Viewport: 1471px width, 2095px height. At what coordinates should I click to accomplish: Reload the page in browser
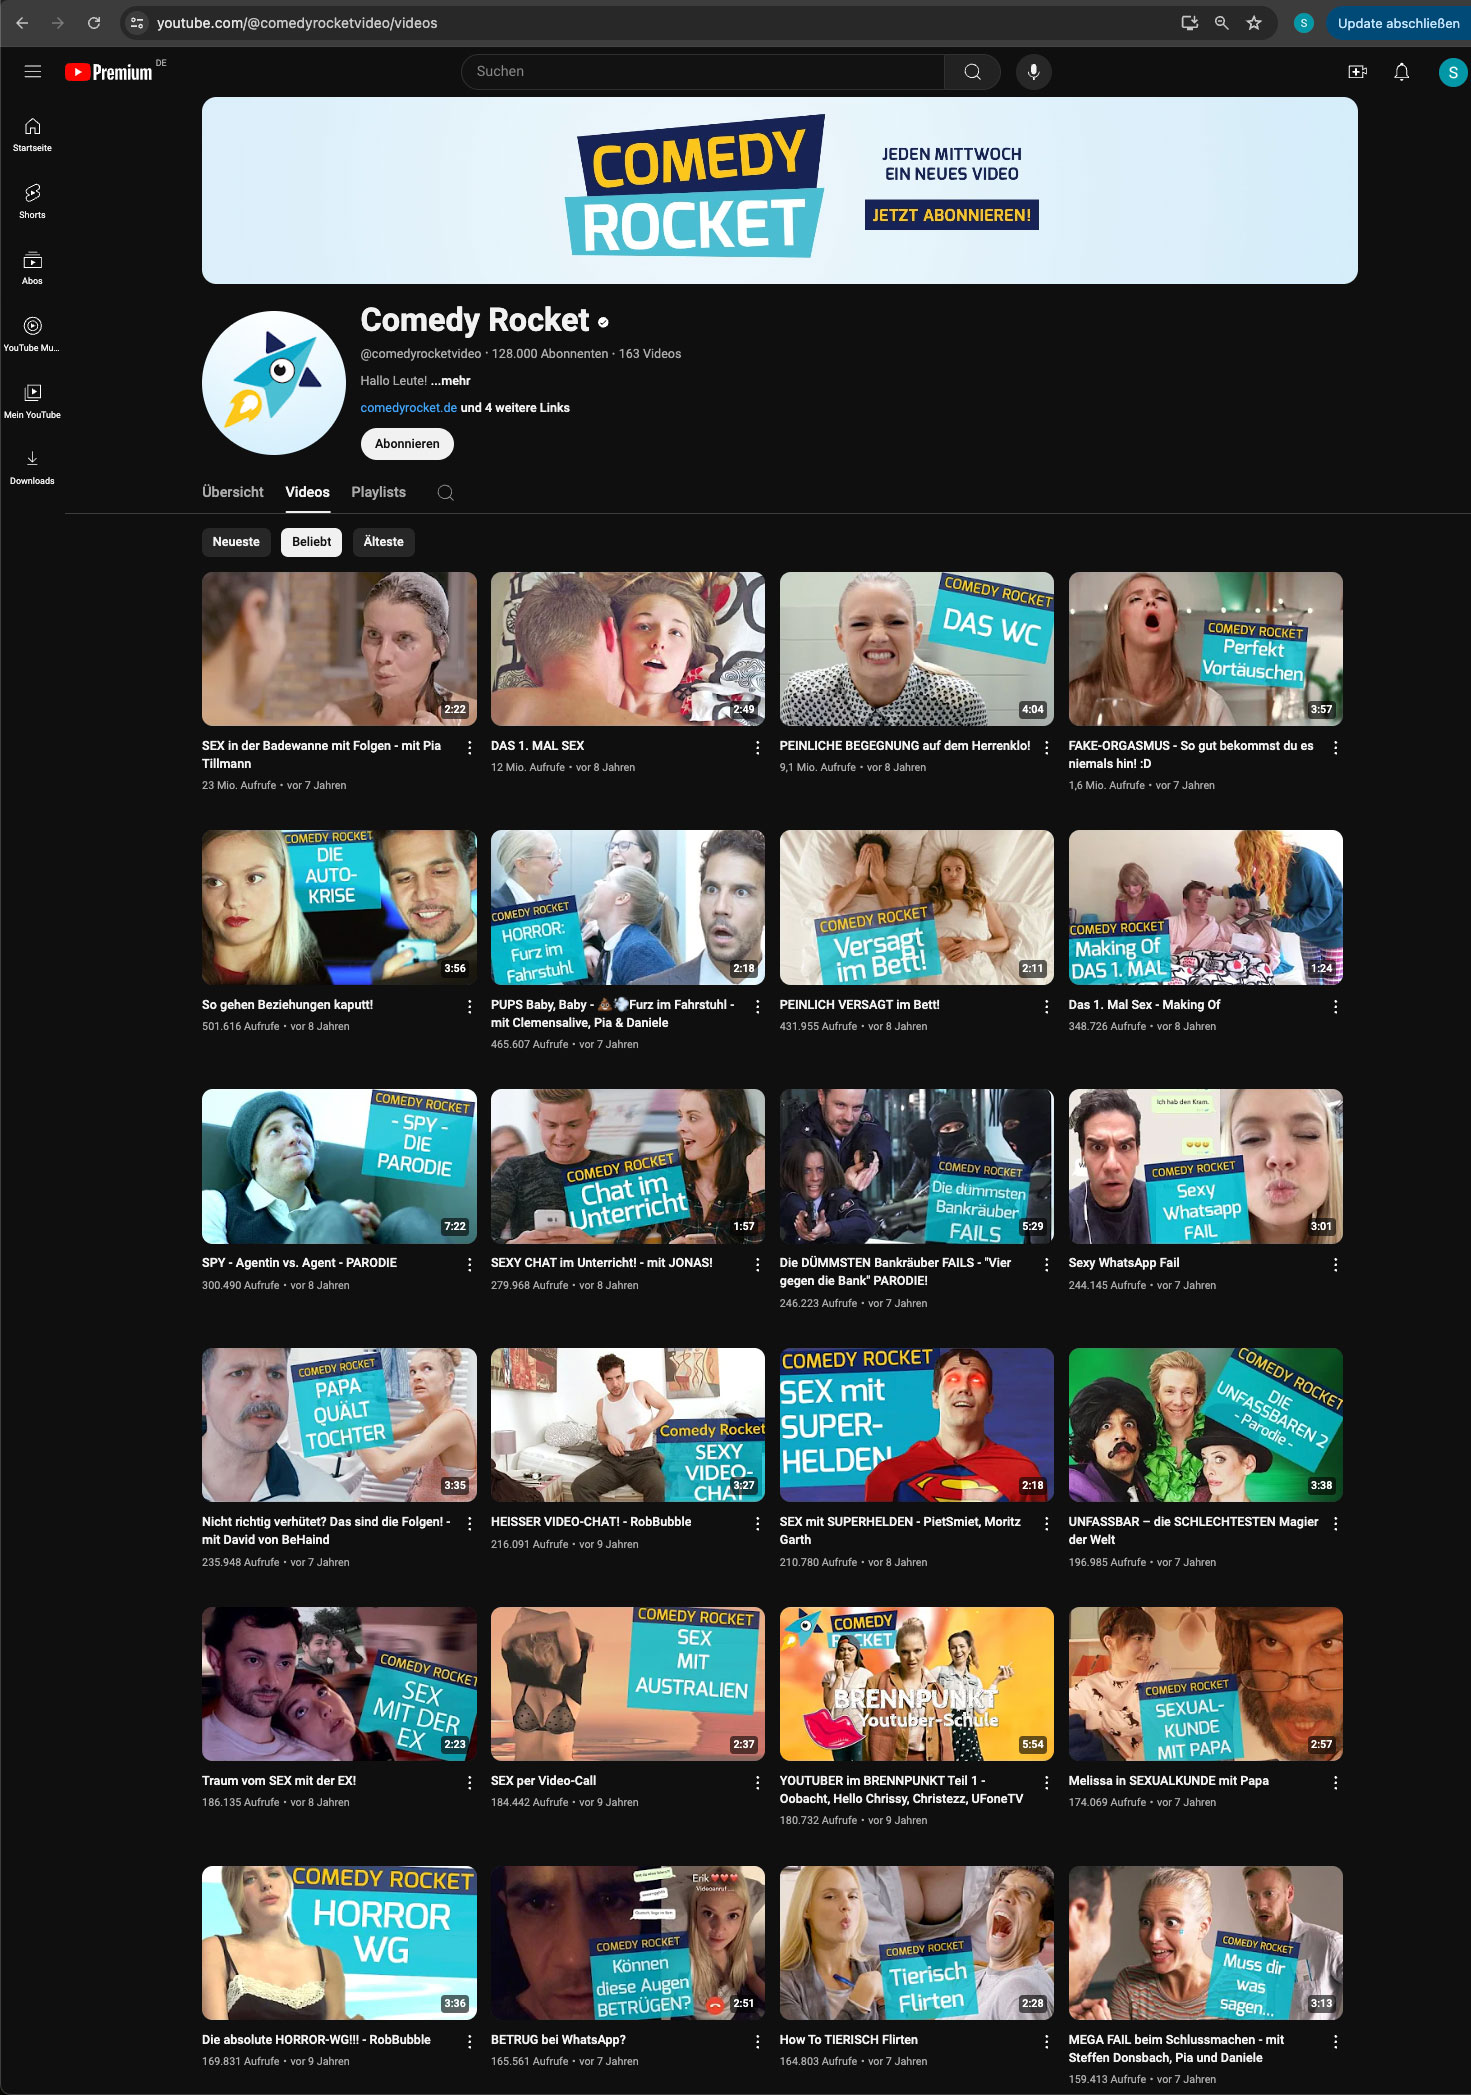tap(94, 23)
